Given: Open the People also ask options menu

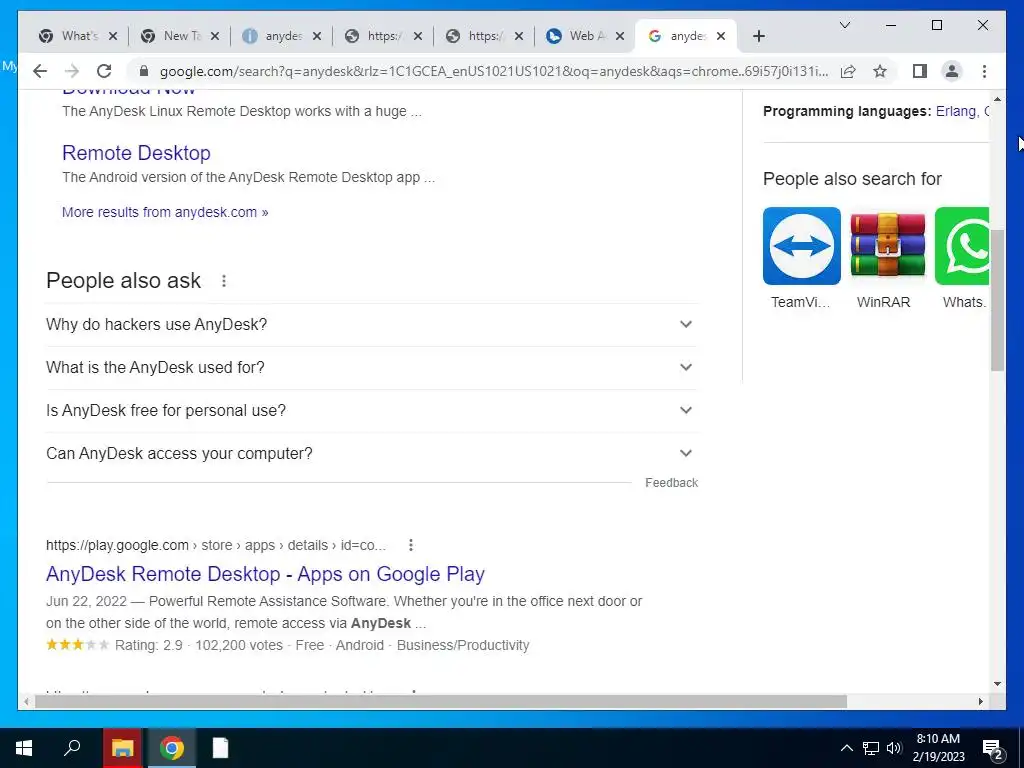Looking at the screenshot, I should pyautogui.click(x=223, y=281).
